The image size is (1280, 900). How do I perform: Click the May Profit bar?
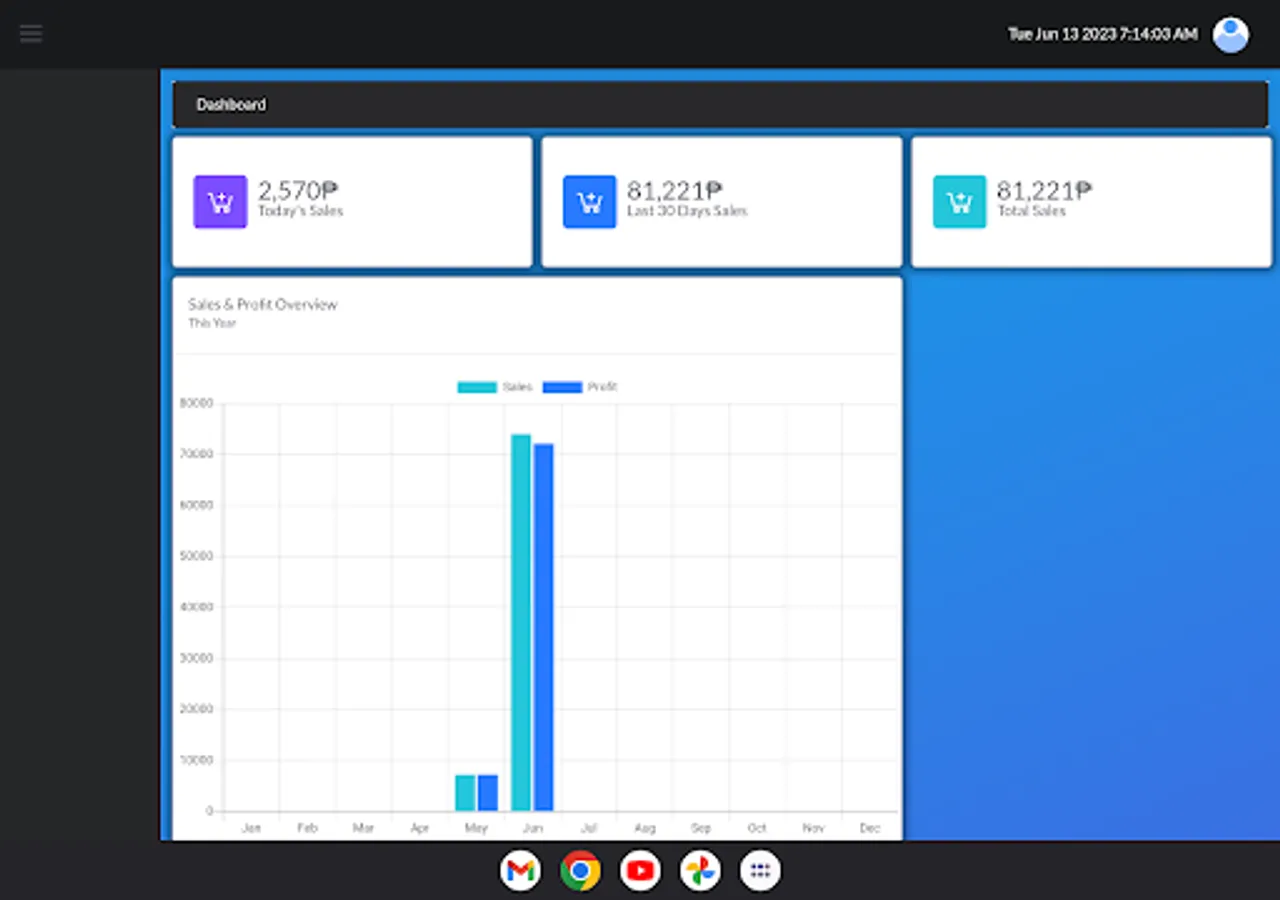(487, 793)
